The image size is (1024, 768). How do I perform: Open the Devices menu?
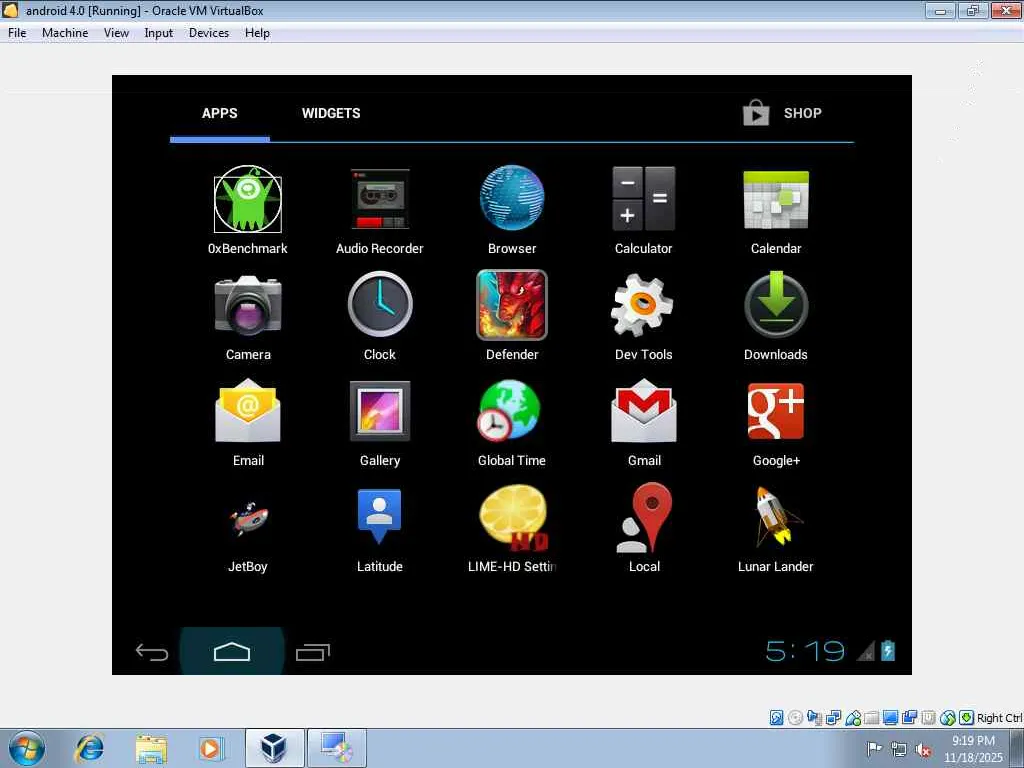(209, 33)
